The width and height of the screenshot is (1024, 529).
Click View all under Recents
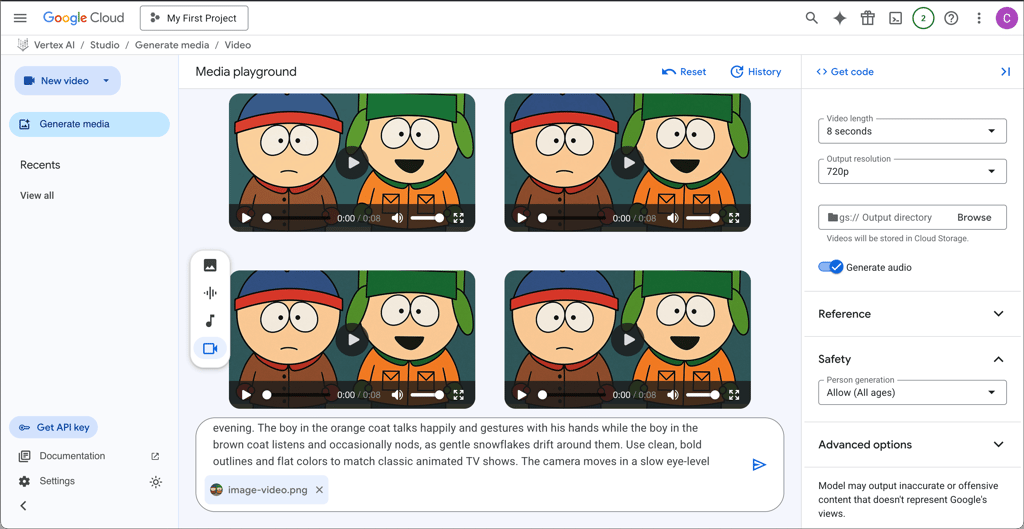click(x=37, y=195)
